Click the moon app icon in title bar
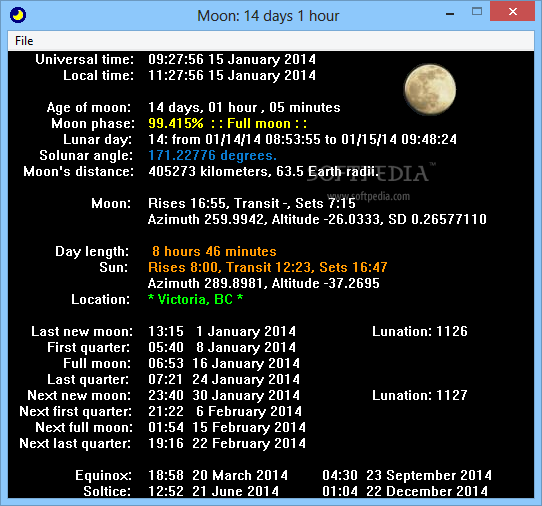The image size is (542, 506). coord(18,15)
